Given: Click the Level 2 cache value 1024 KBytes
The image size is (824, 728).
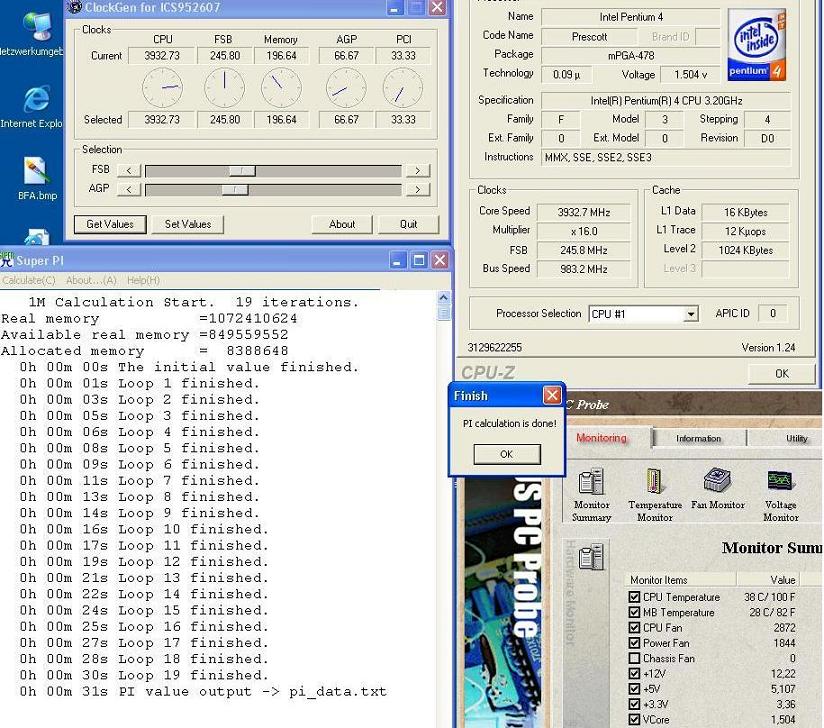Looking at the screenshot, I should point(745,250).
